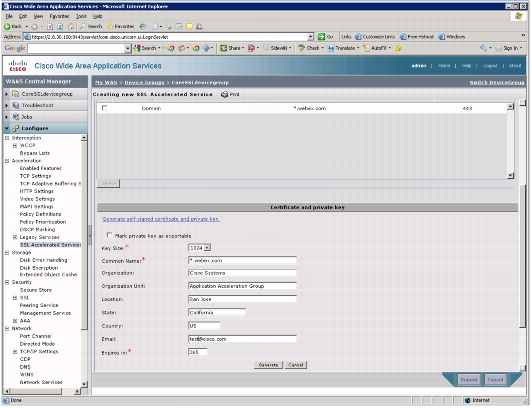The width and height of the screenshot is (532, 408).
Task: Click Sign In on Google toolbar
Action: pyautogui.click(x=509, y=48)
